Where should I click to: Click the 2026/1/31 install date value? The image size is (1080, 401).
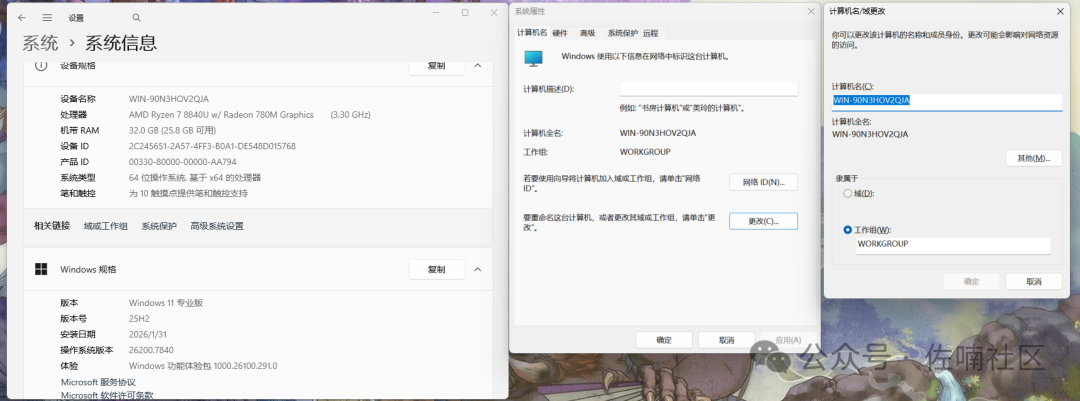(x=147, y=334)
